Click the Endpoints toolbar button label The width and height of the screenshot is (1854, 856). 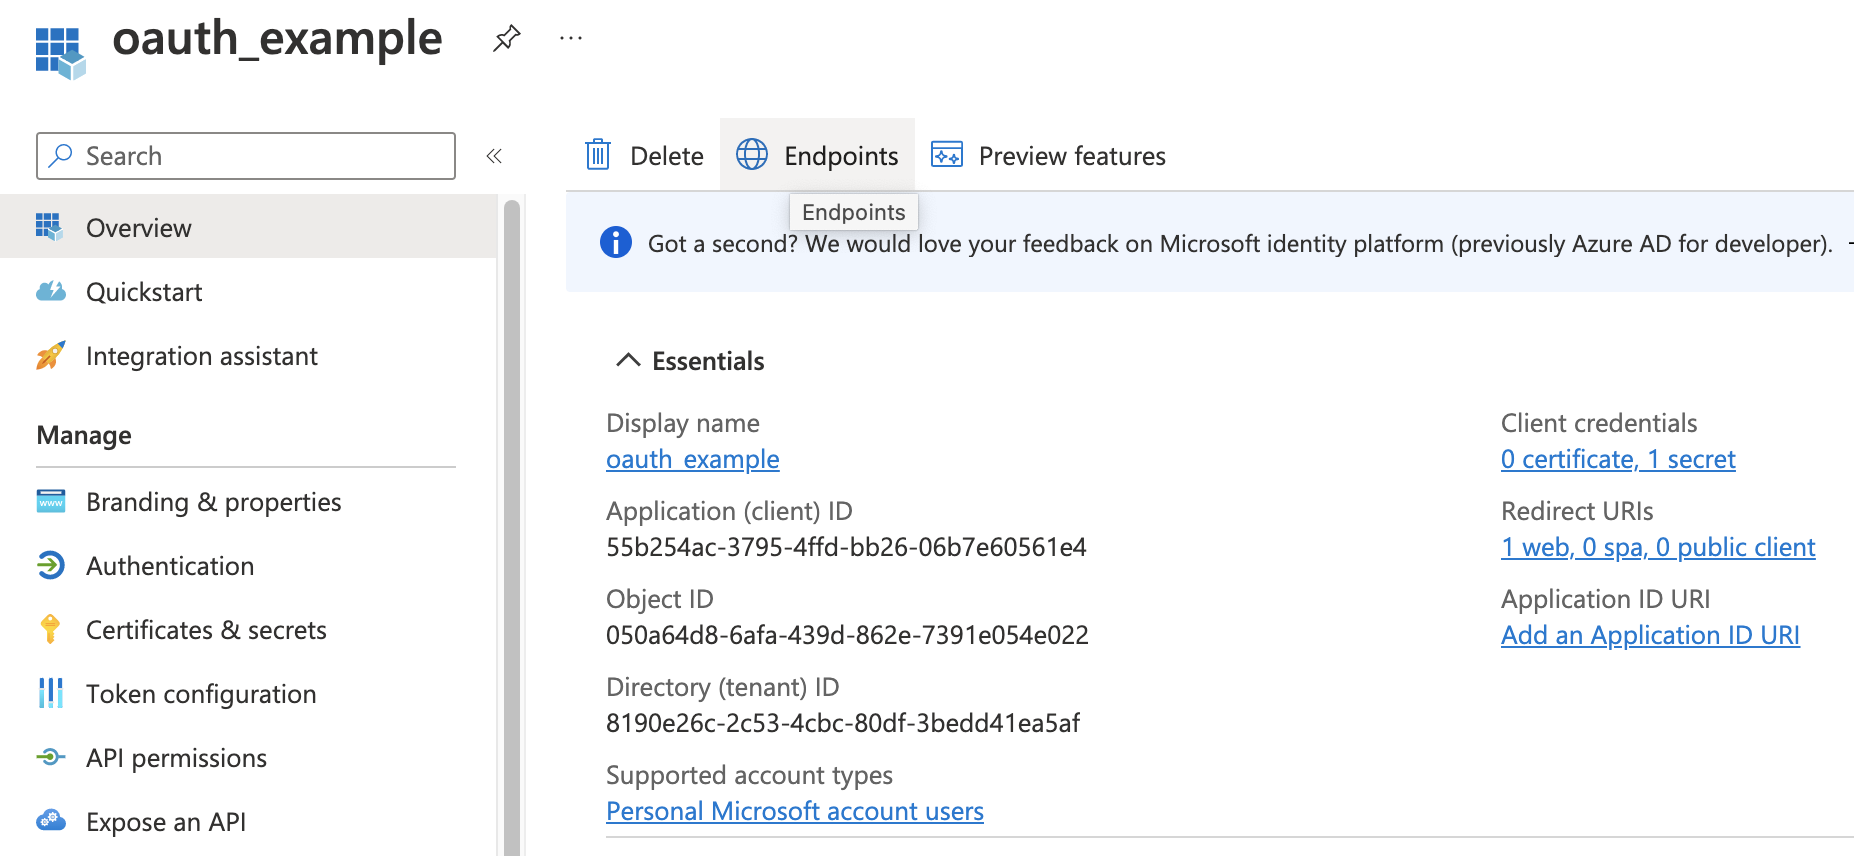click(x=841, y=156)
